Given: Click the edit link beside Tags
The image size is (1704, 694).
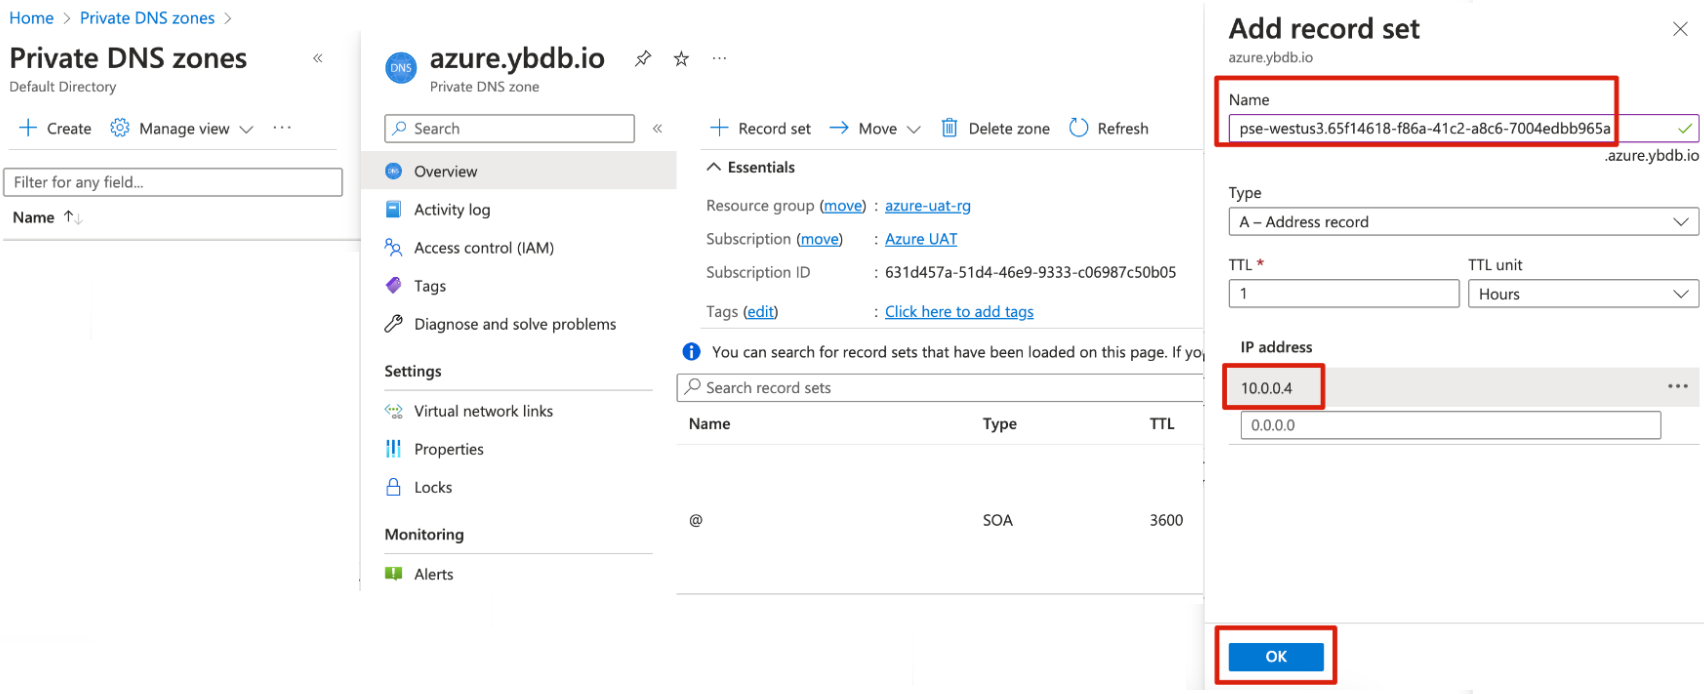Looking at the screenshot, I should 760,312.
